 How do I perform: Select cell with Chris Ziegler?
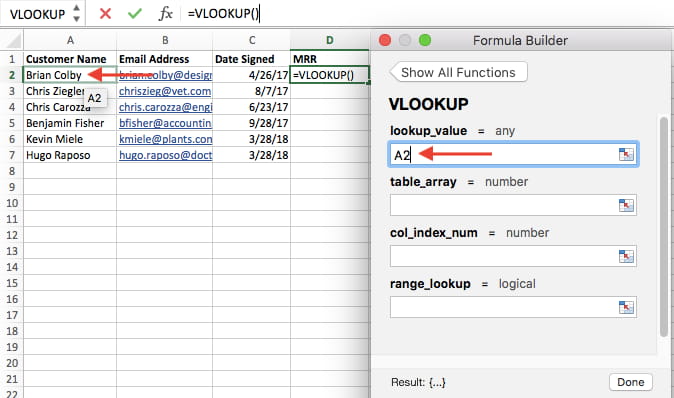[x=70, y=91]
